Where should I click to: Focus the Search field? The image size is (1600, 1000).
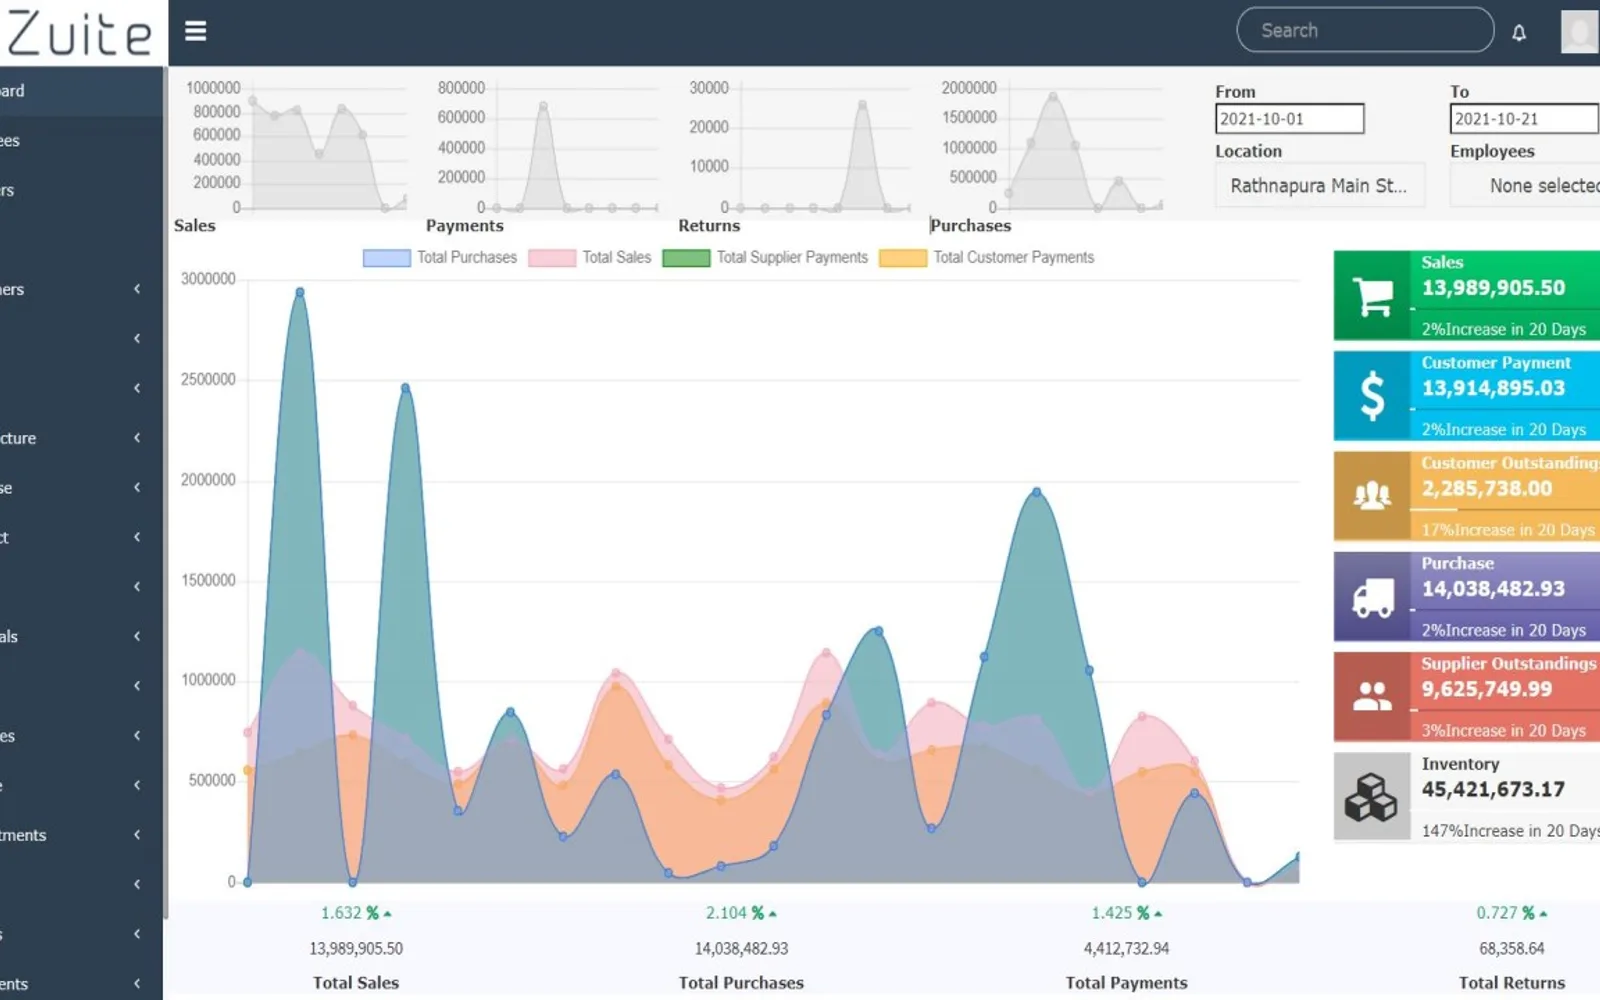click(x=1365, y=30)
